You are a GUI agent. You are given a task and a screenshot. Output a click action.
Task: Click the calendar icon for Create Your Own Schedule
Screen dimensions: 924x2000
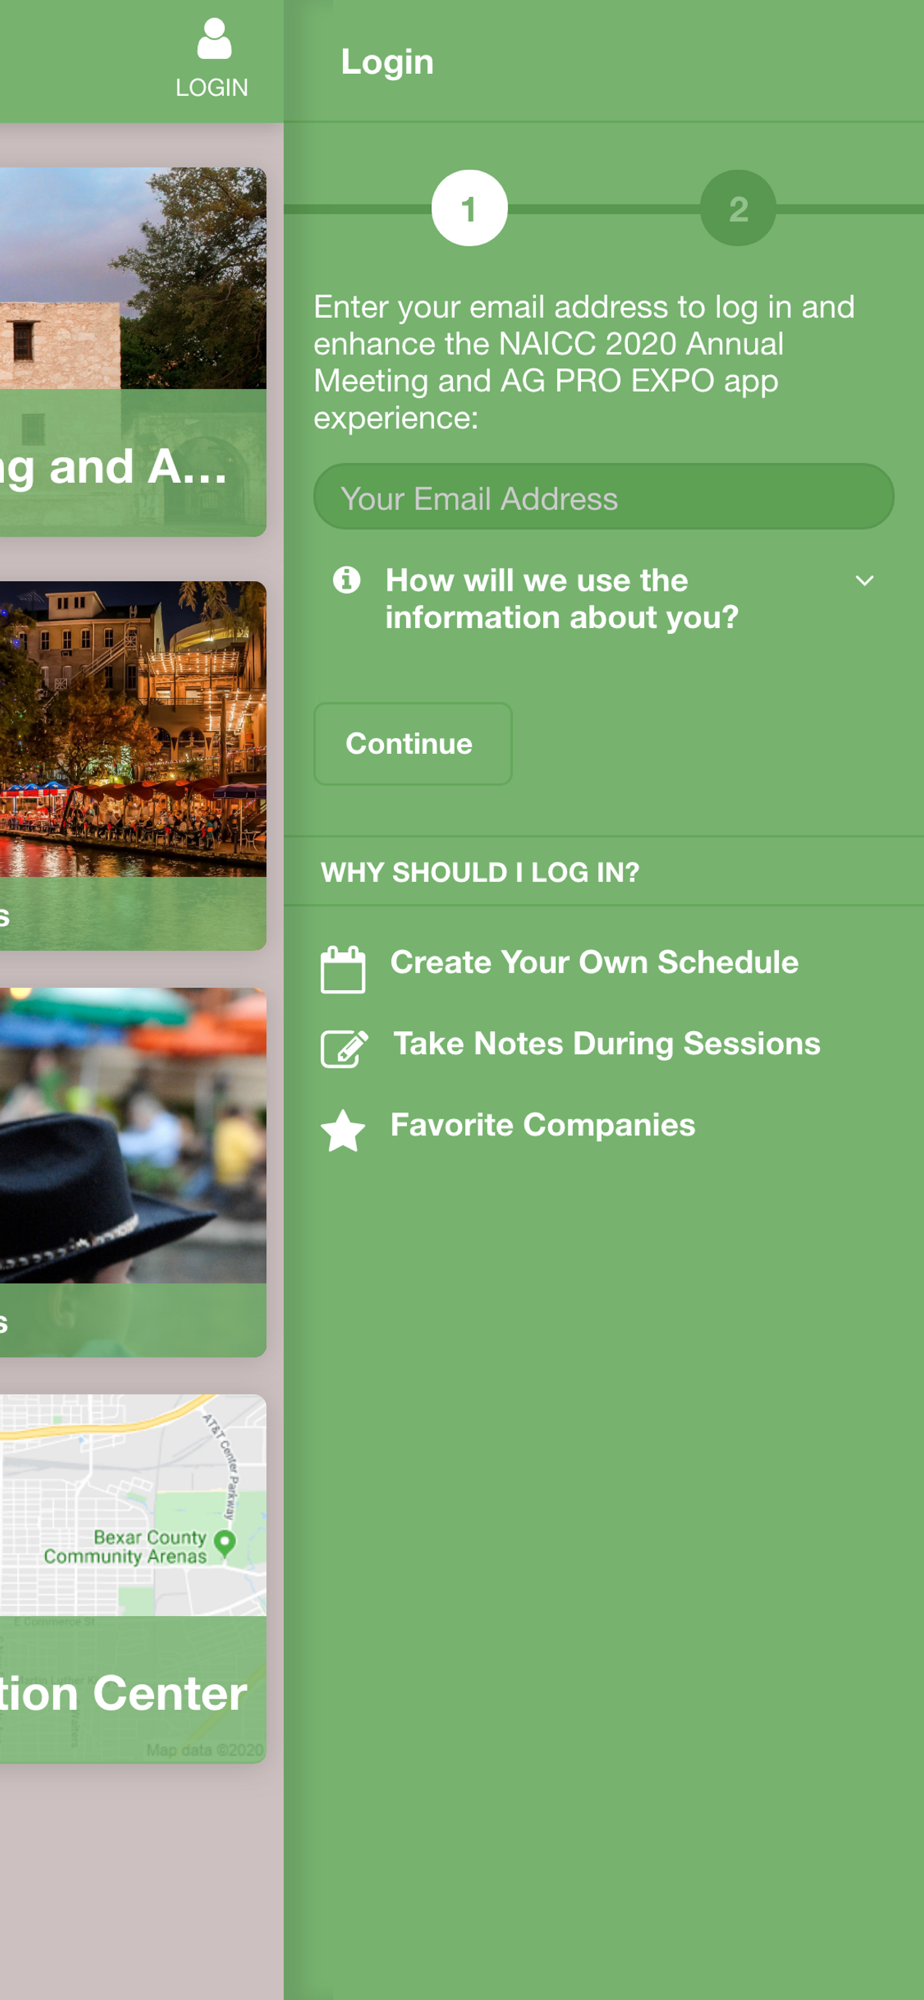343,969
